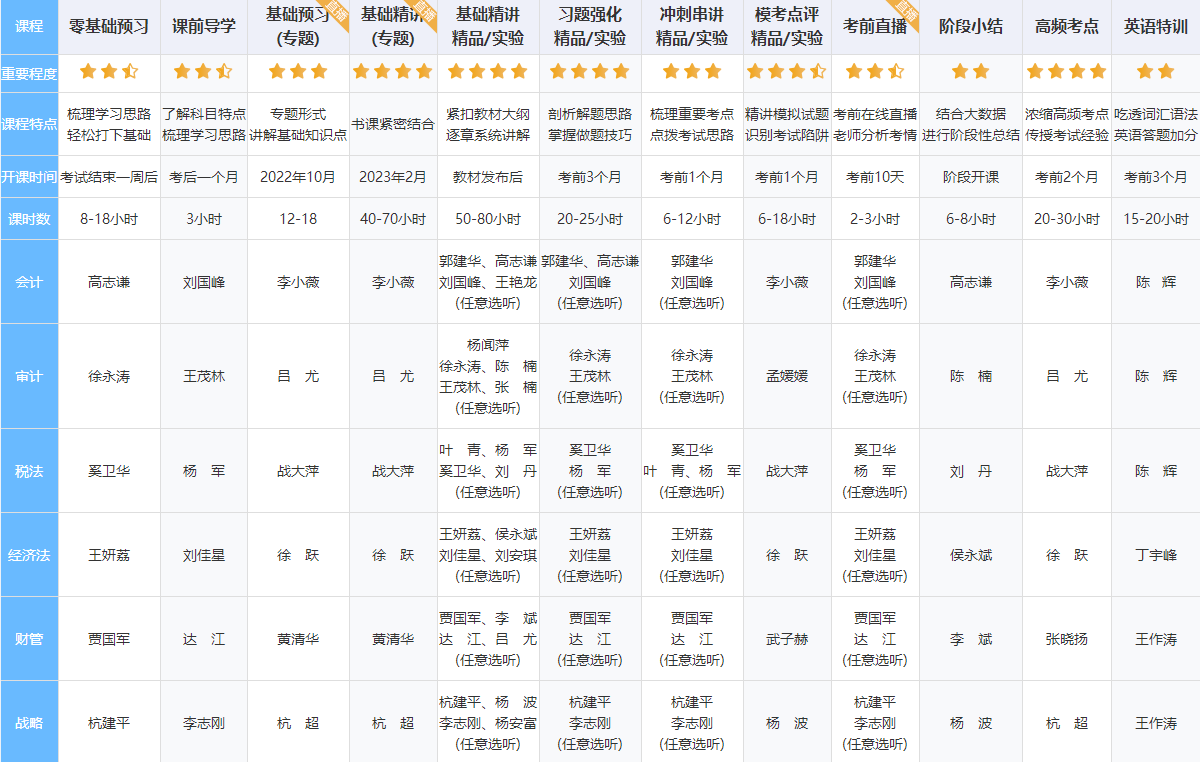Click teacher name 张晓扬 under 高频考点
Image resolution: width=1200 pixels, height=762 pixels.
[x=1066, y=639]
